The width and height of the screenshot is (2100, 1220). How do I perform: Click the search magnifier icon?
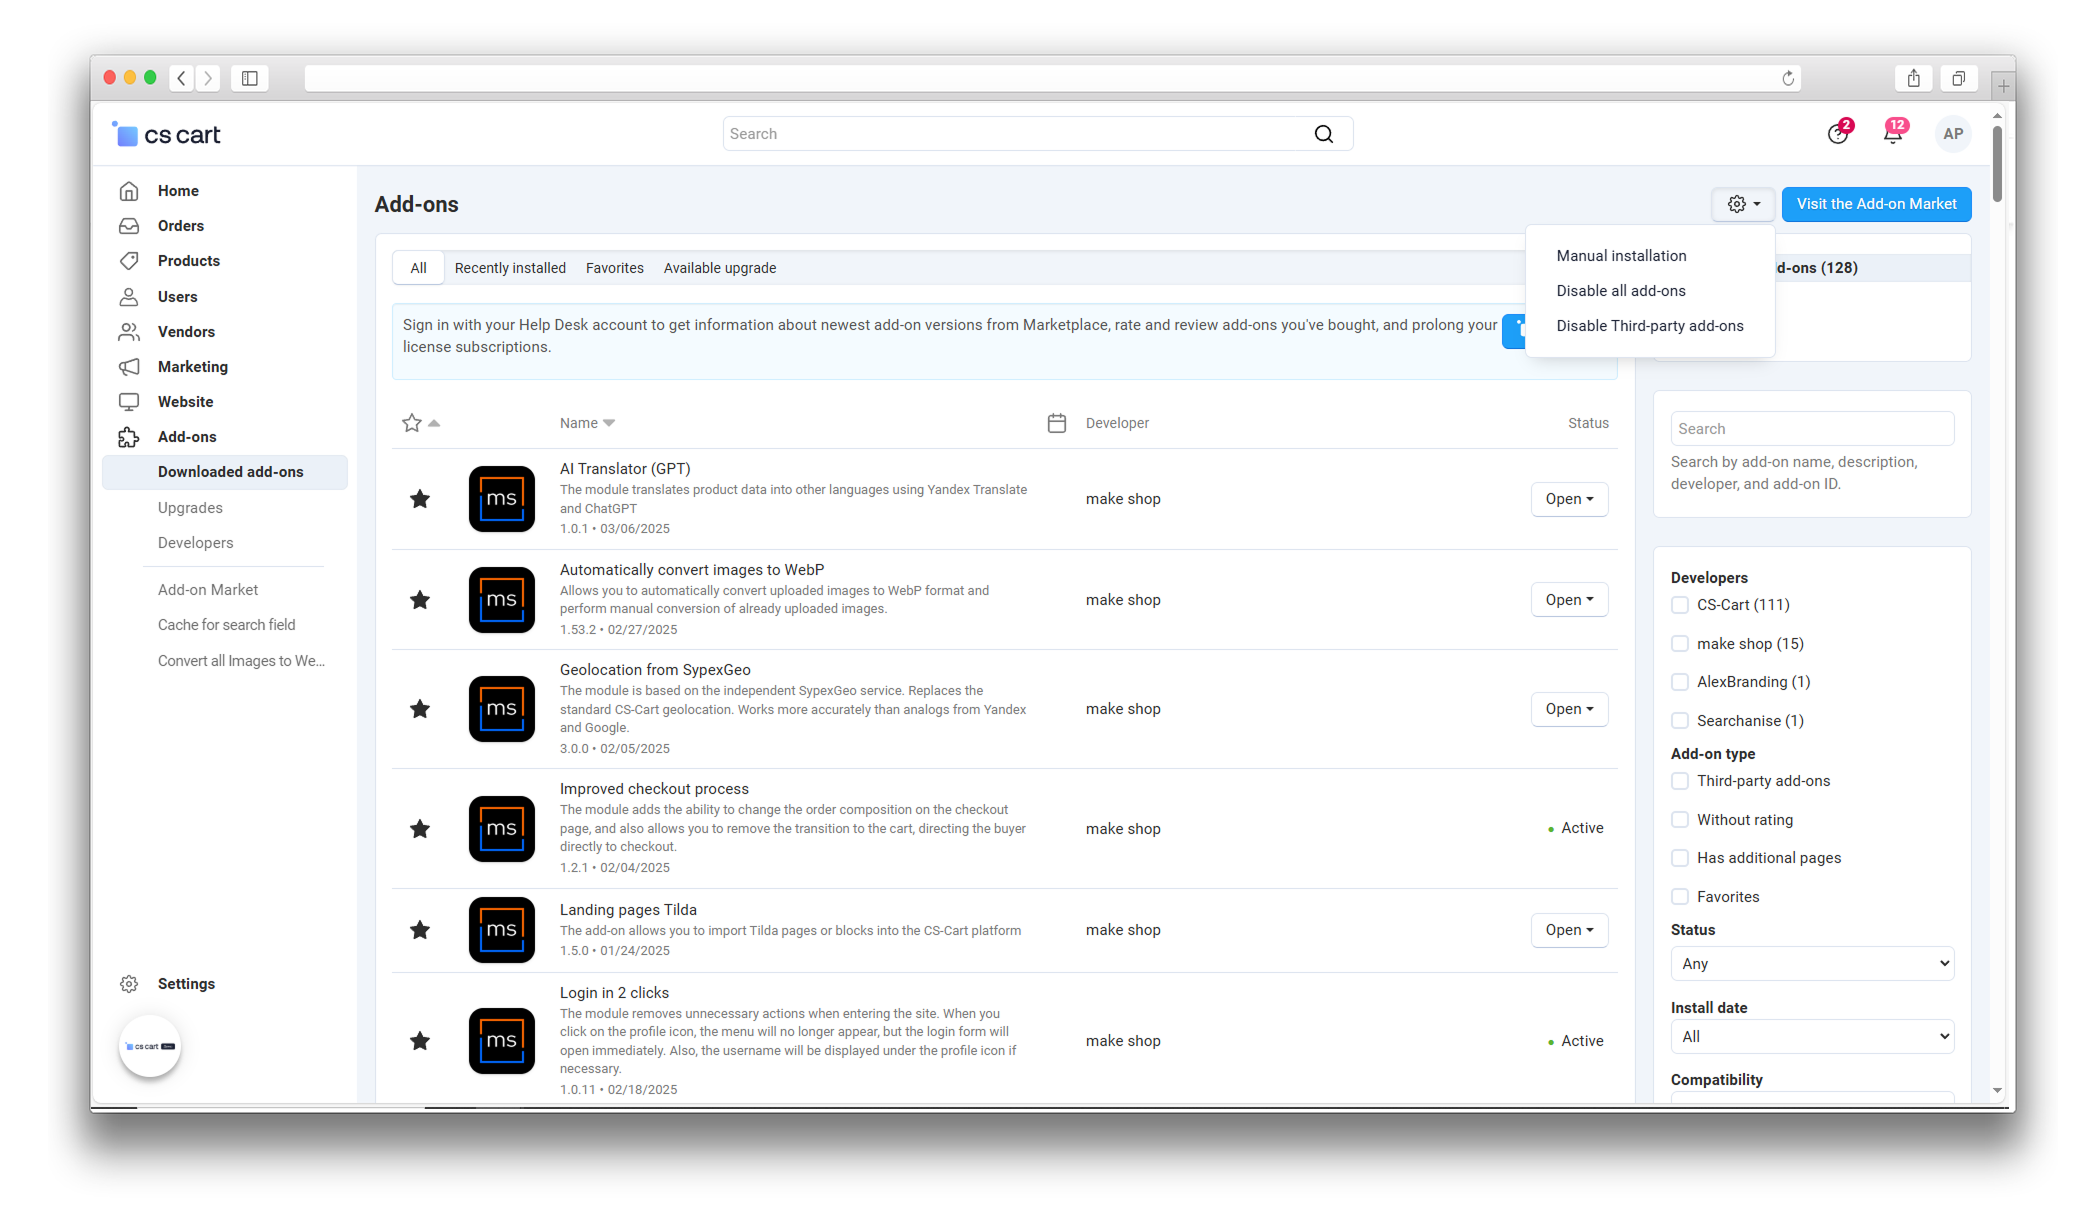click(x=1323, y=134)
